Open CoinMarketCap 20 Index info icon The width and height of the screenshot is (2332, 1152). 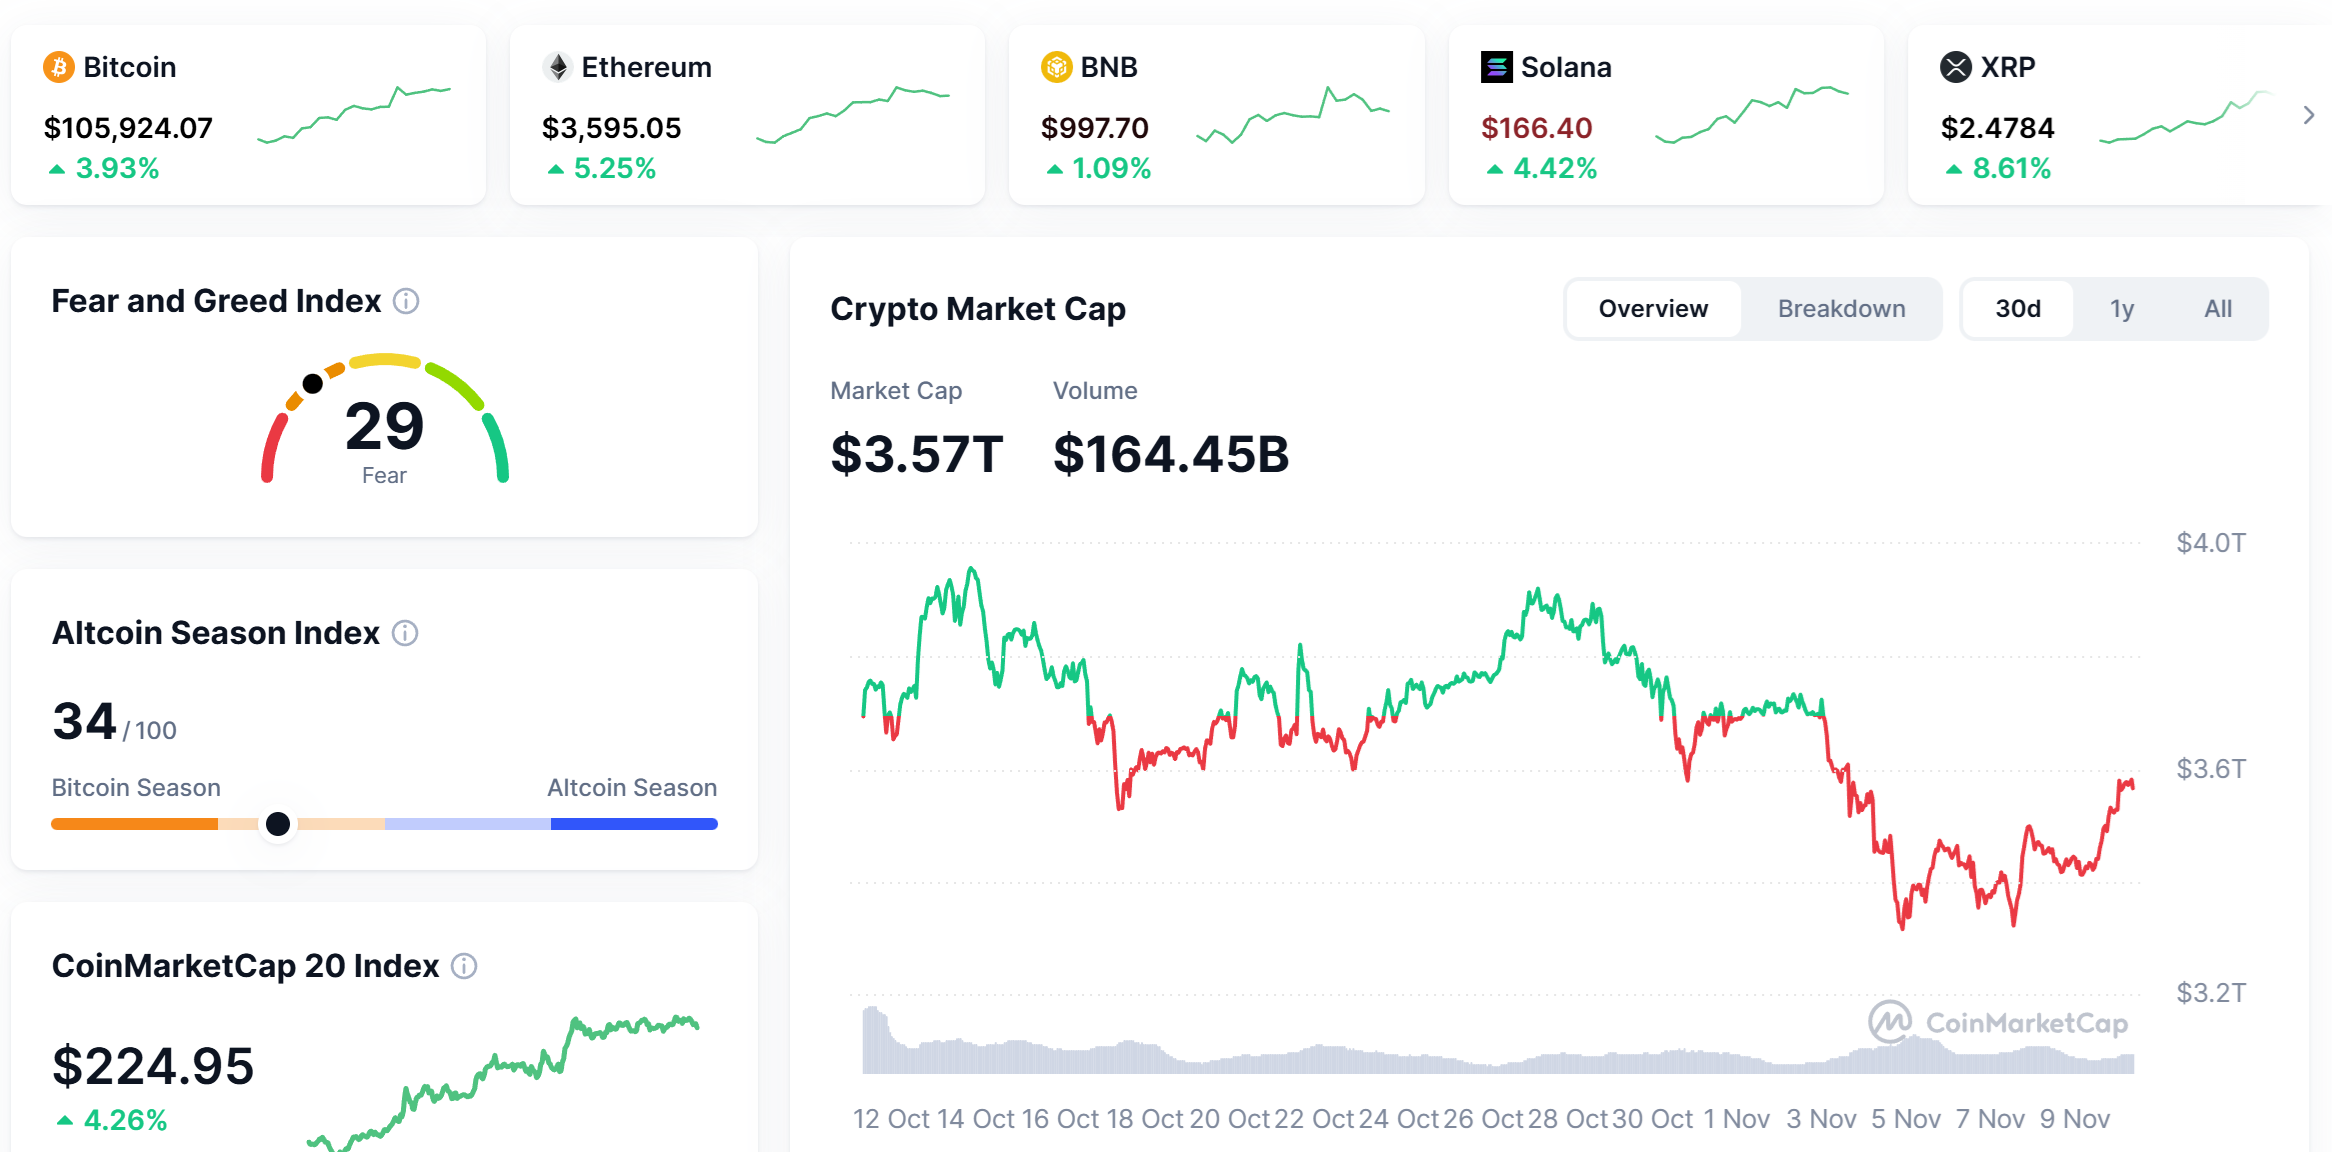pos(464,966)
